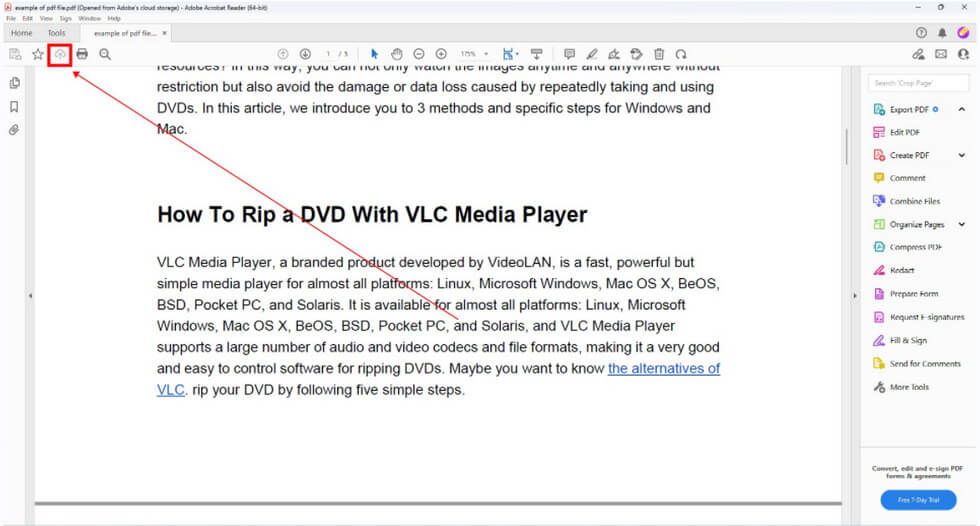The width and height of the screenshot is (980, 526).
Task: Open the Fill & Sign tool
Action: [900, 340]
